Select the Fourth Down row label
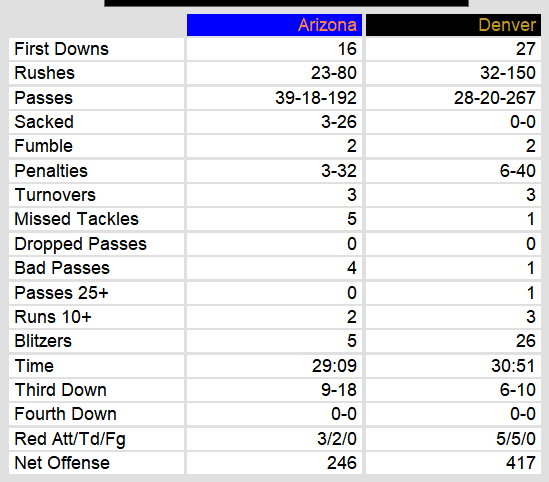The image size is (549, 482). pos(65,414)
